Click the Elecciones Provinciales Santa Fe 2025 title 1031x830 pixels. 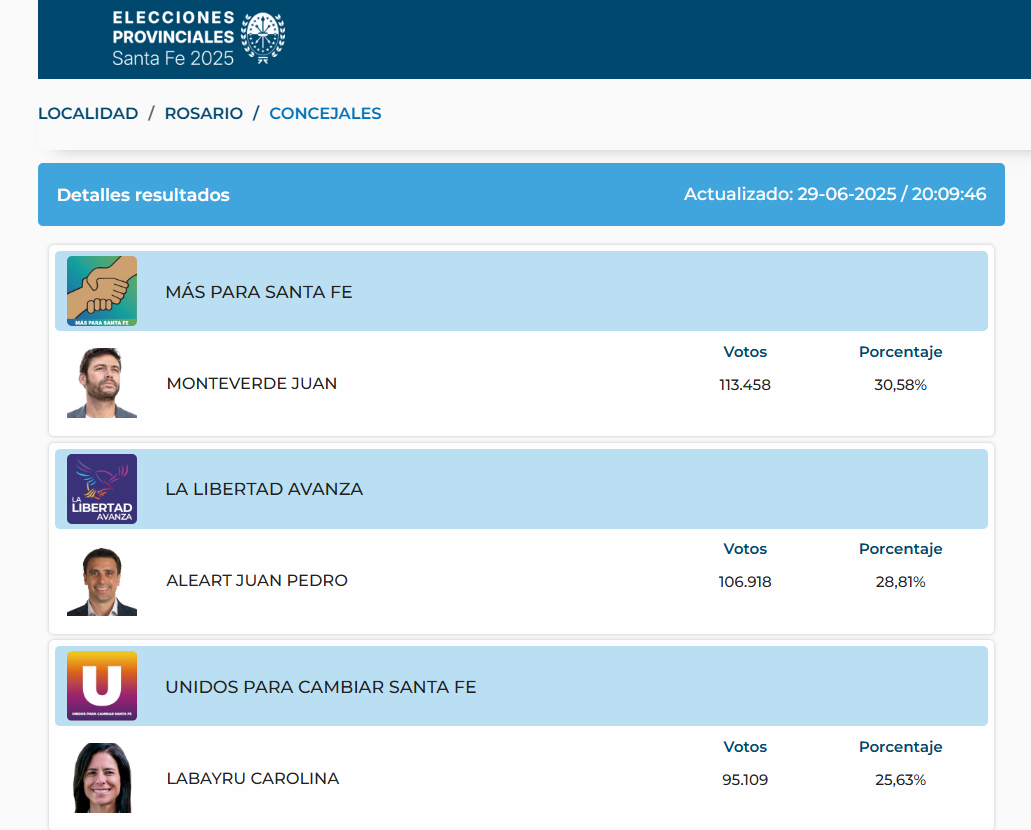click(x=173, y=38)
